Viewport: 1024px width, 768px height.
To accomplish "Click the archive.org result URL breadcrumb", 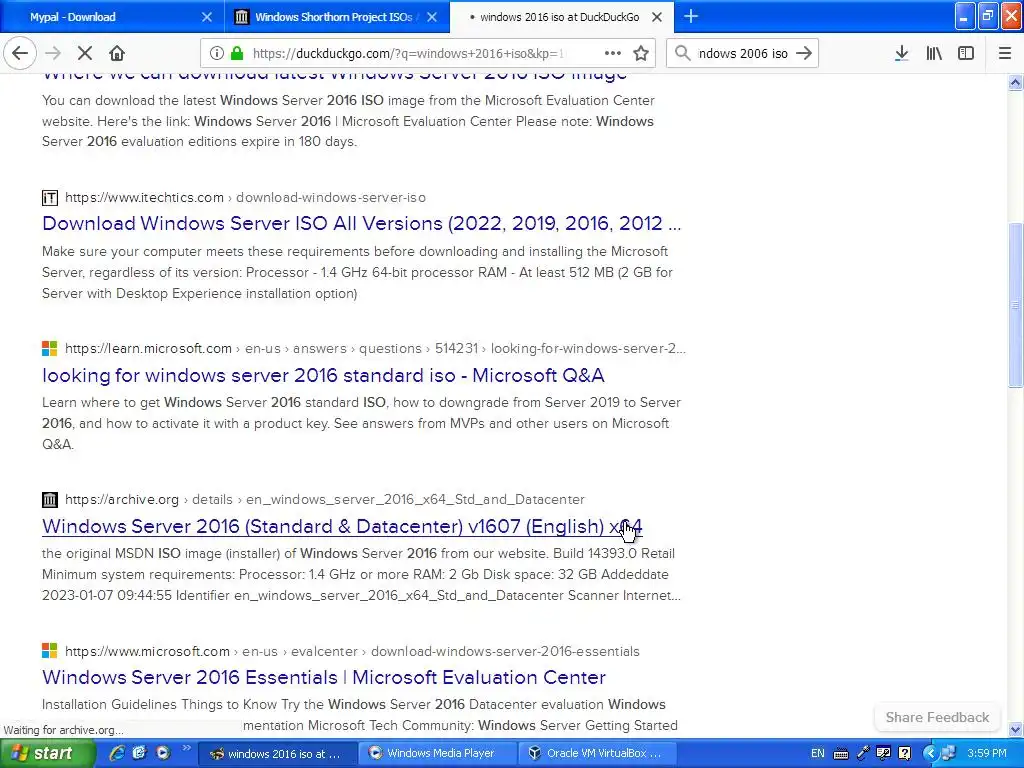I will [x=325, y=500].
